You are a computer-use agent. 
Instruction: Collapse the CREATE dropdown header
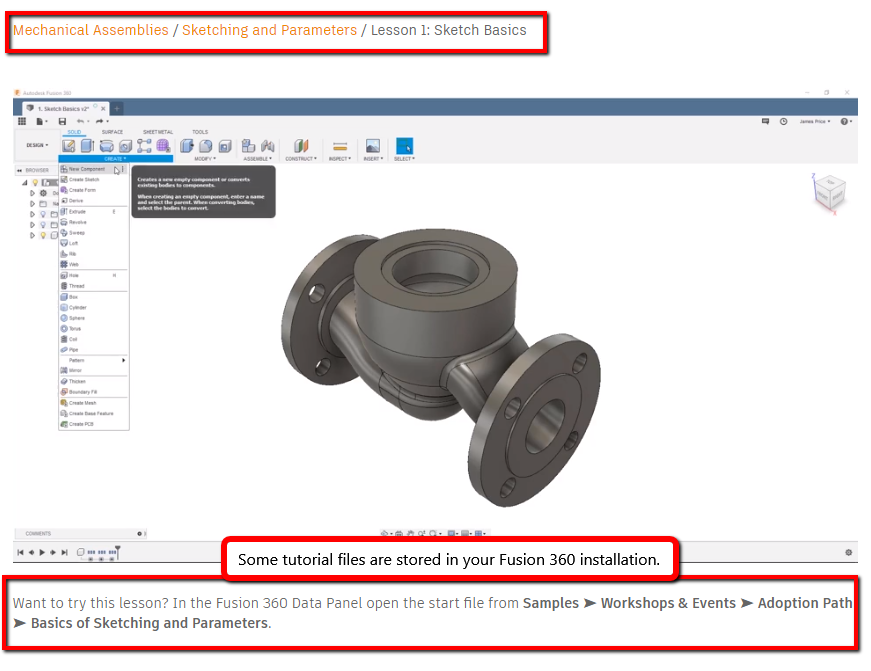[116, 159]
